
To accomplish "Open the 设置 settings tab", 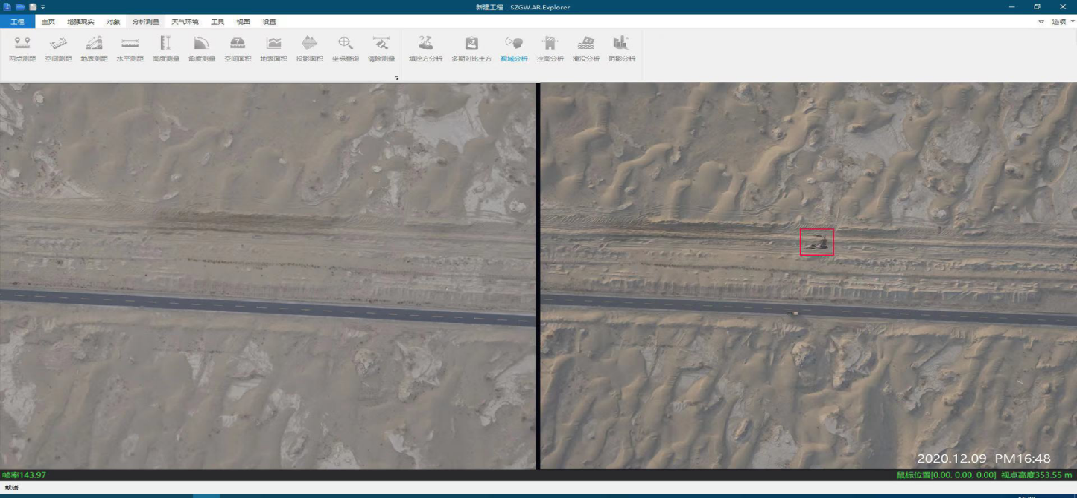I will click(269, 21).
